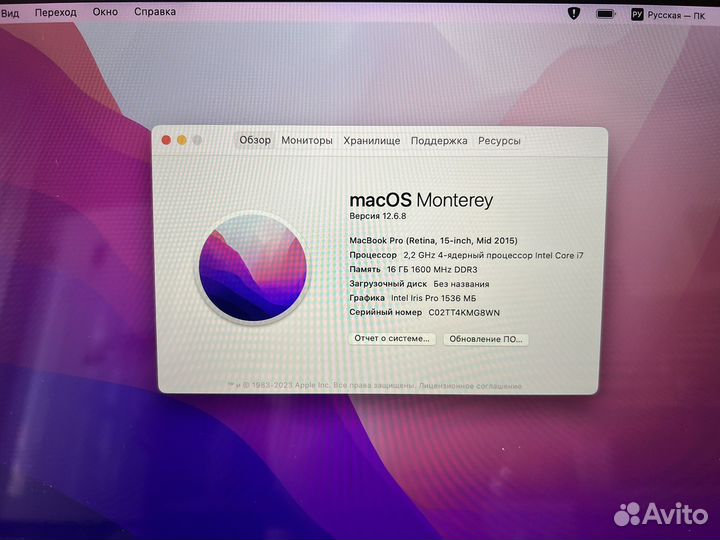Image resolution: width=720 pixels, height=540 pixels.
Task: Click MacBook Pro (Retina, 15-inch, Mid 2015) text
Action: coord(433,241)
